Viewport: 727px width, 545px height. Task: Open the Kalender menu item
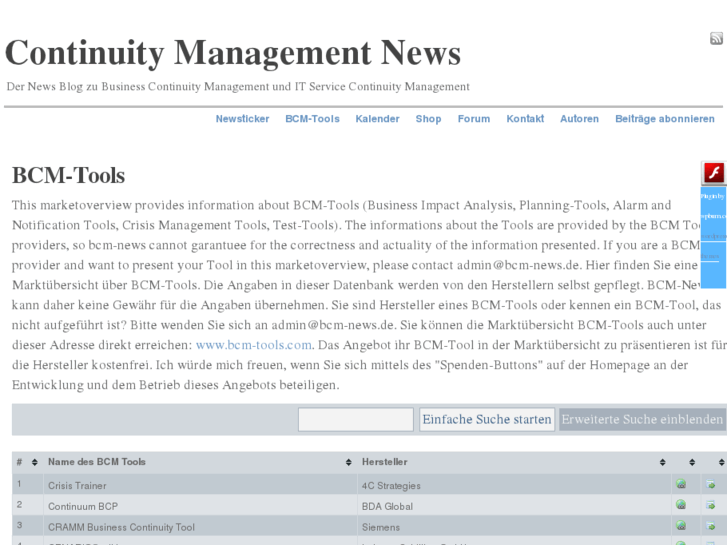(377, 119)
